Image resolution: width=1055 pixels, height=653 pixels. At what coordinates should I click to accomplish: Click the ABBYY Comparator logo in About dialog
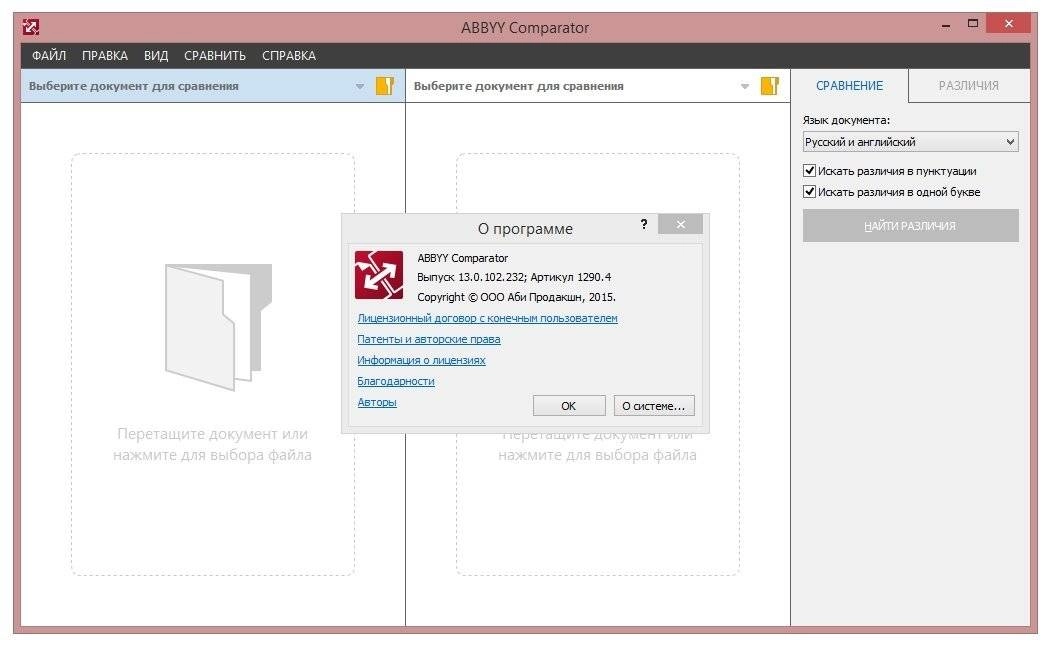point(379,275)
